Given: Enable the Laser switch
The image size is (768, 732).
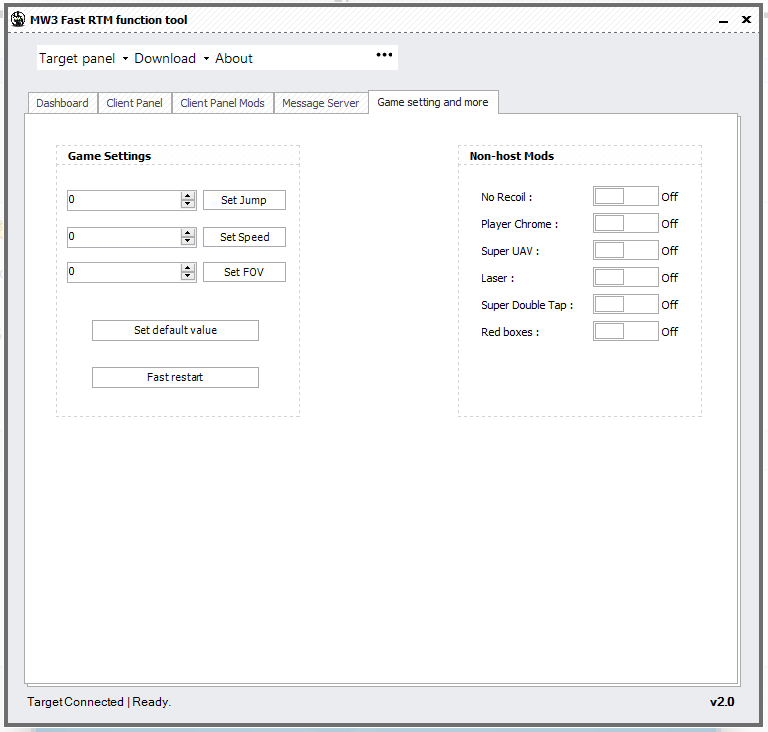Looking at the screenshot, I should [625, 277].
